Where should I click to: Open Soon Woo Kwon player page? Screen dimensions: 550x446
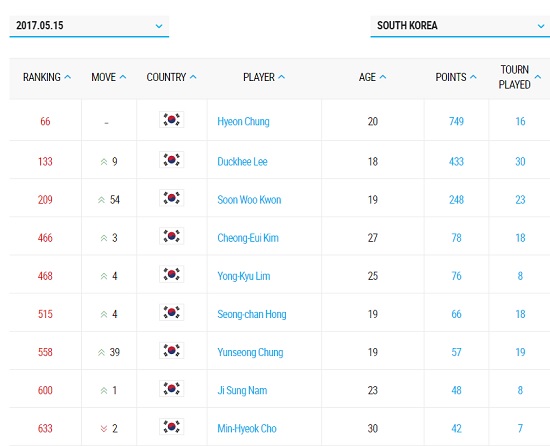[249, 200]
